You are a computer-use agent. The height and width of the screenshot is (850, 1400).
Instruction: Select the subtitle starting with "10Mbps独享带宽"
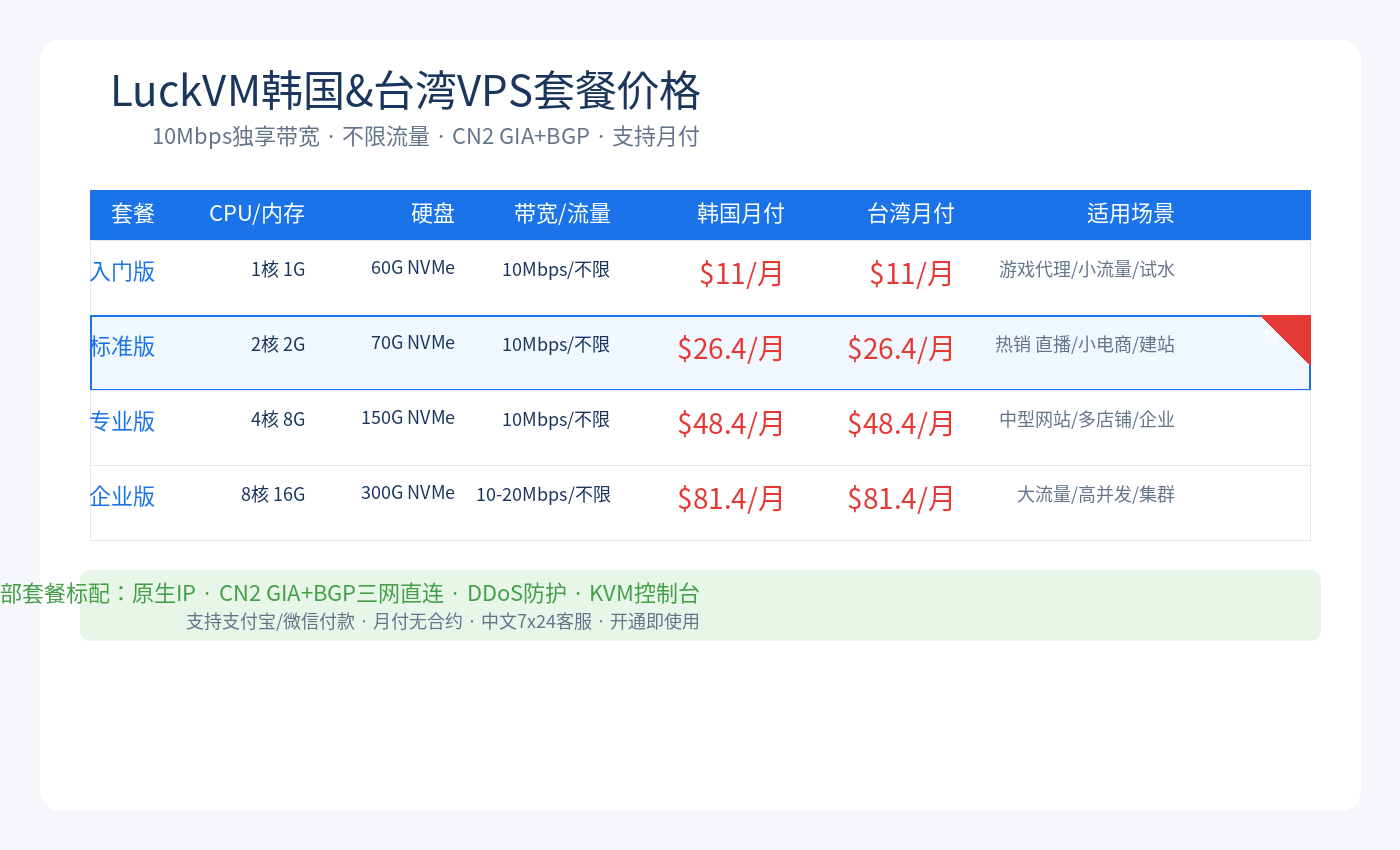pyautogui.click(x=426, y=136)
